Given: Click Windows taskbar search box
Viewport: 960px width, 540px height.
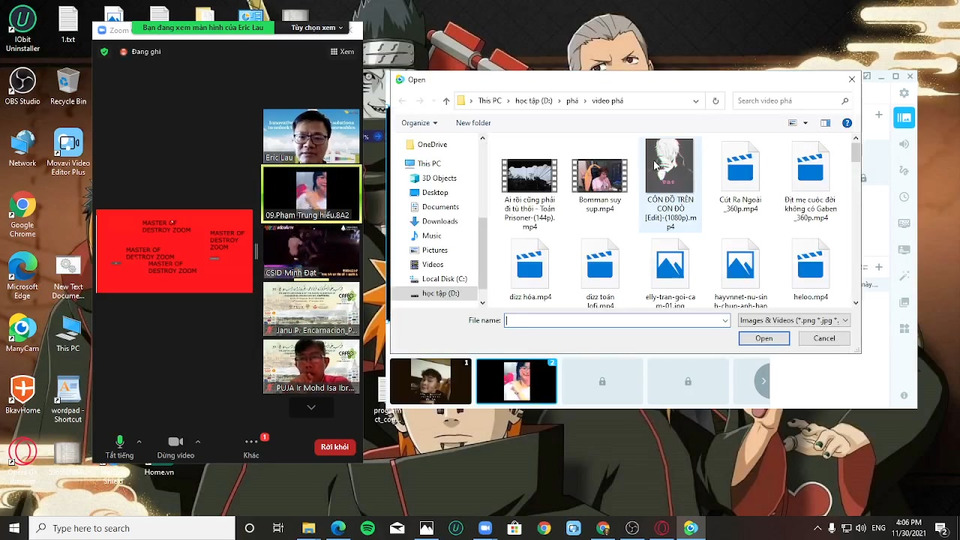Looking at the screenshot, I should 132,528.
